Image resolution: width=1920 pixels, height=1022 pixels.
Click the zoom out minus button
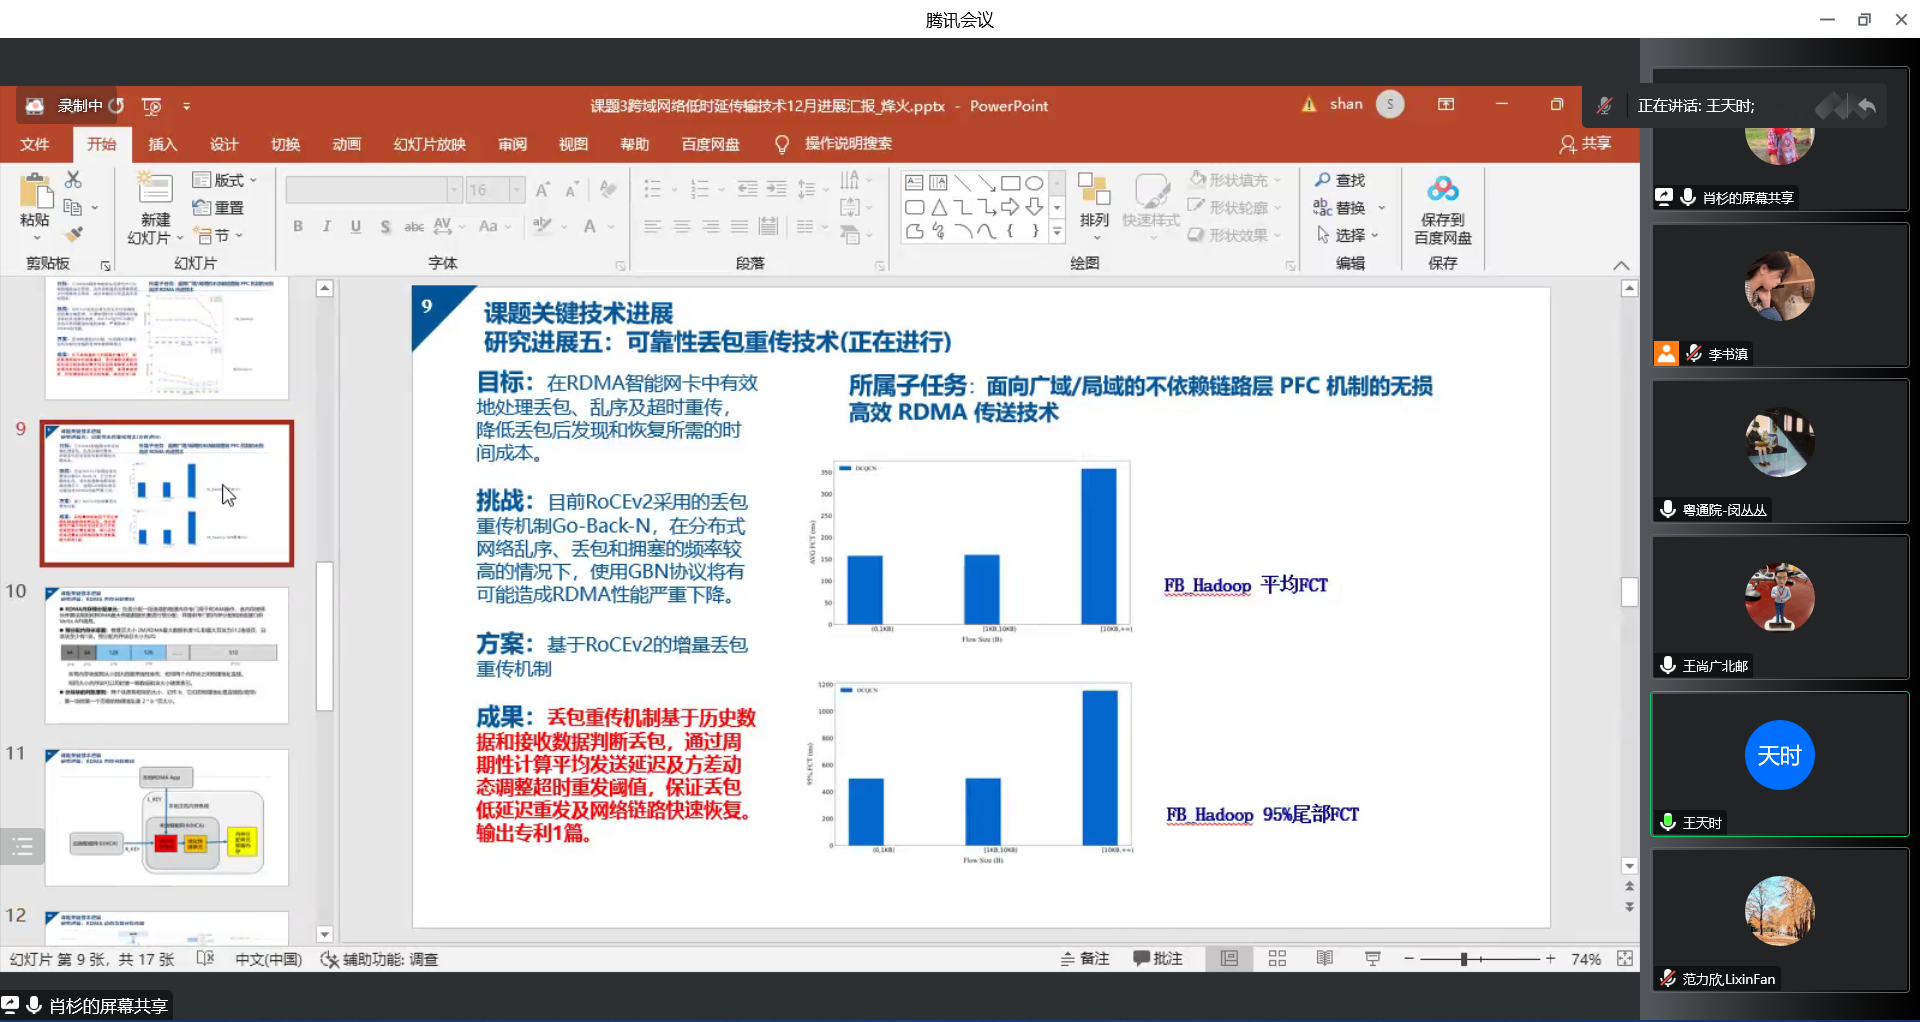(x=1408, y=959)
